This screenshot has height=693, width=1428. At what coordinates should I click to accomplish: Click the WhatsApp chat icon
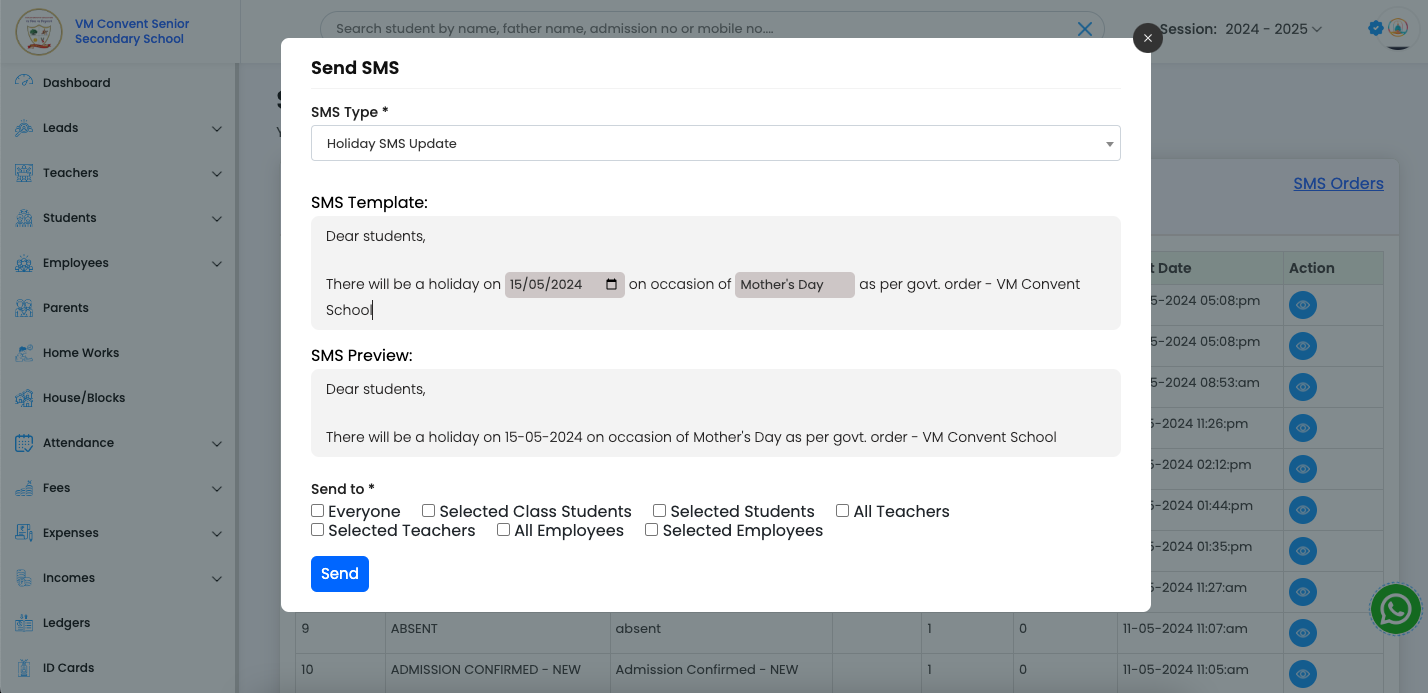(x=1396, y=609)
